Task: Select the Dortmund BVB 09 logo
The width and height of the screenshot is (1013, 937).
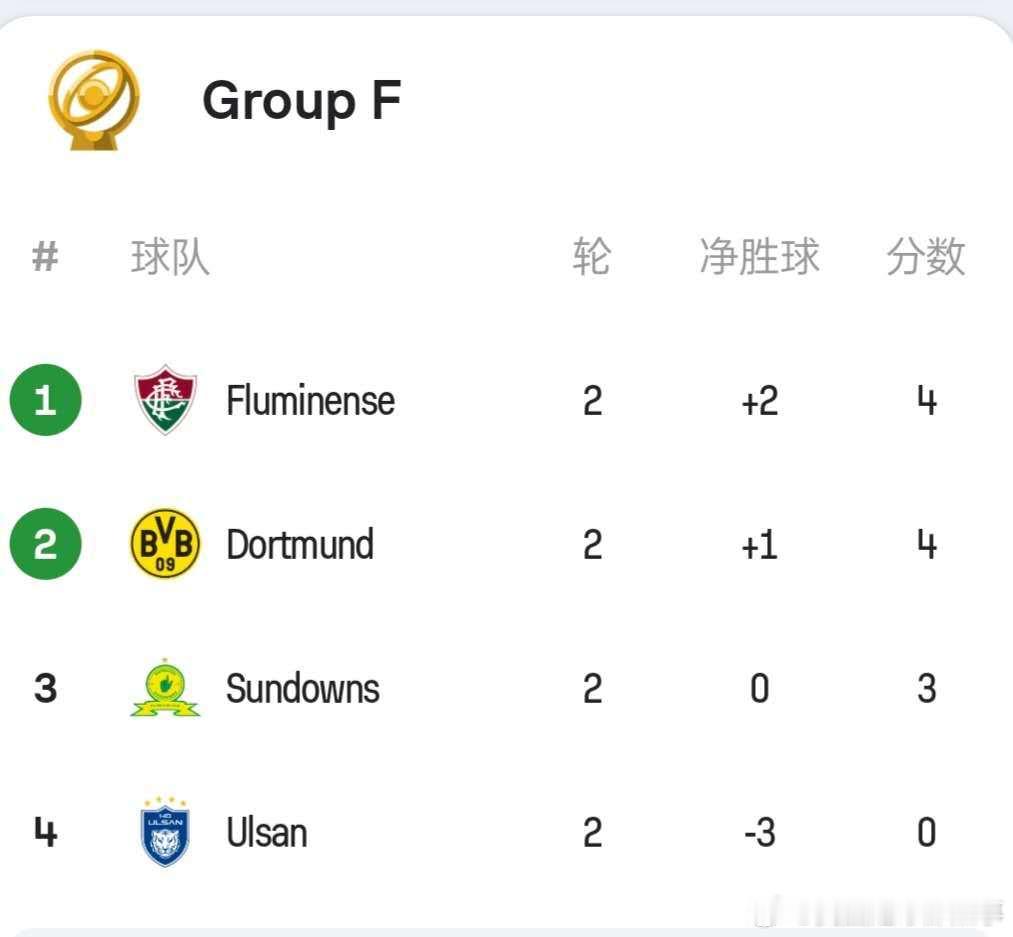Action: tap(165, 543)
